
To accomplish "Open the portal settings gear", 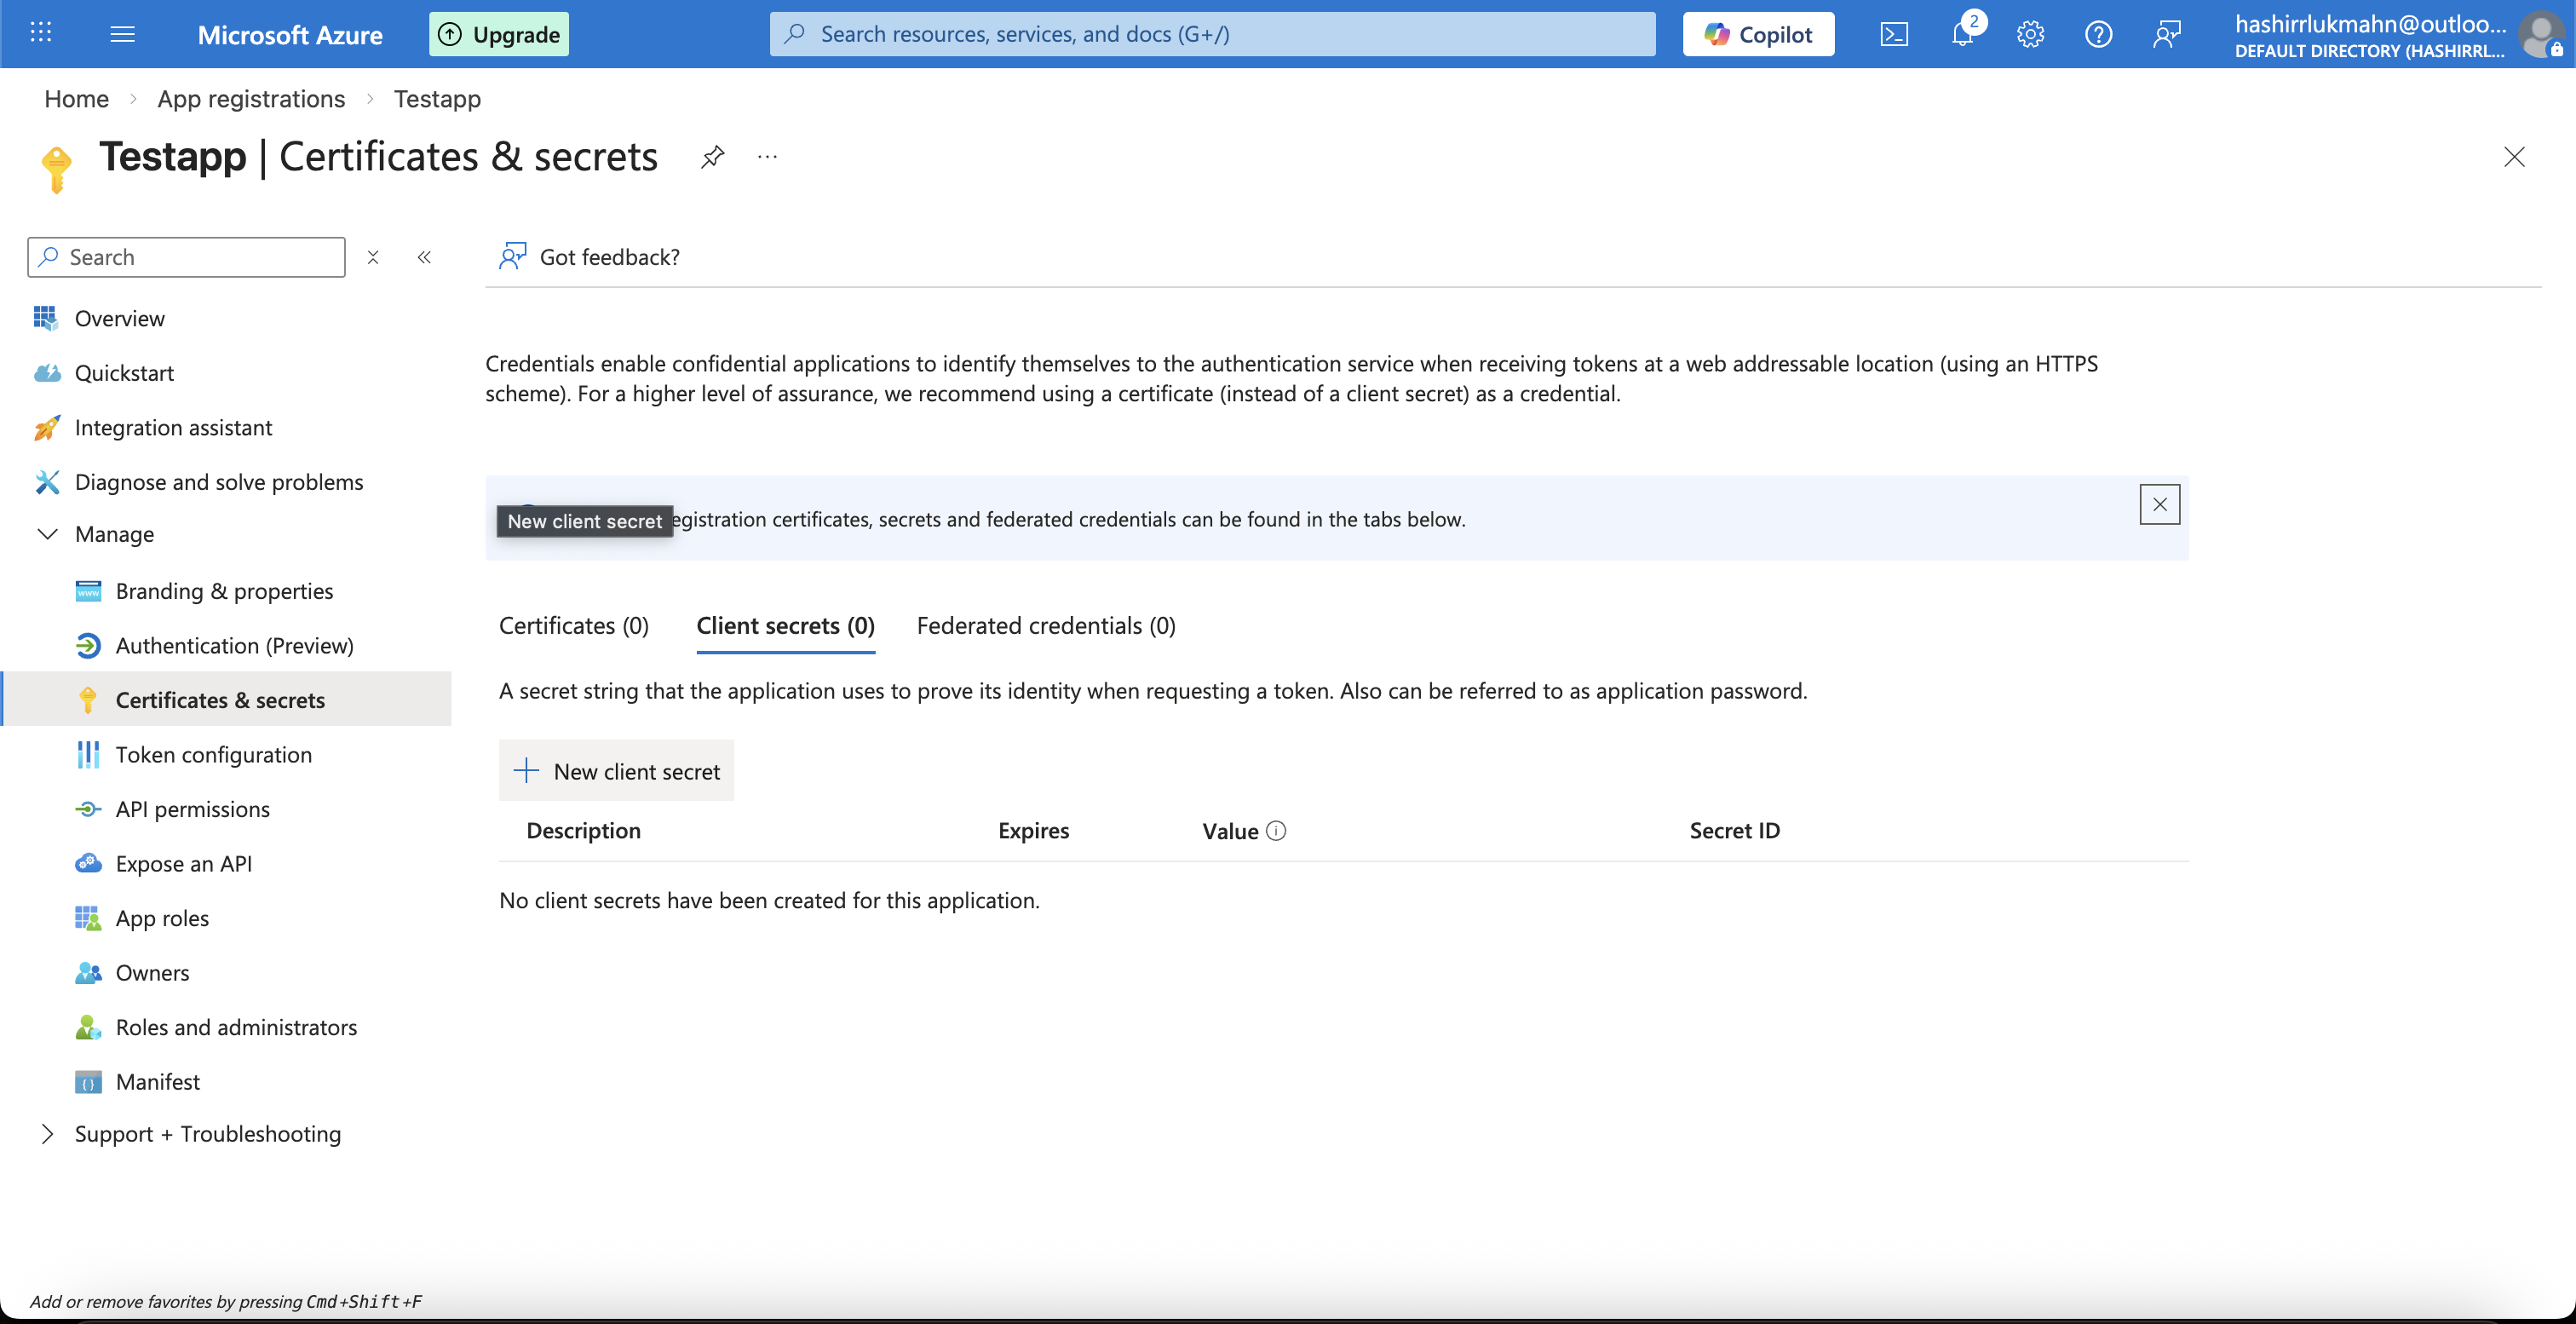I will click(2030, 33).
